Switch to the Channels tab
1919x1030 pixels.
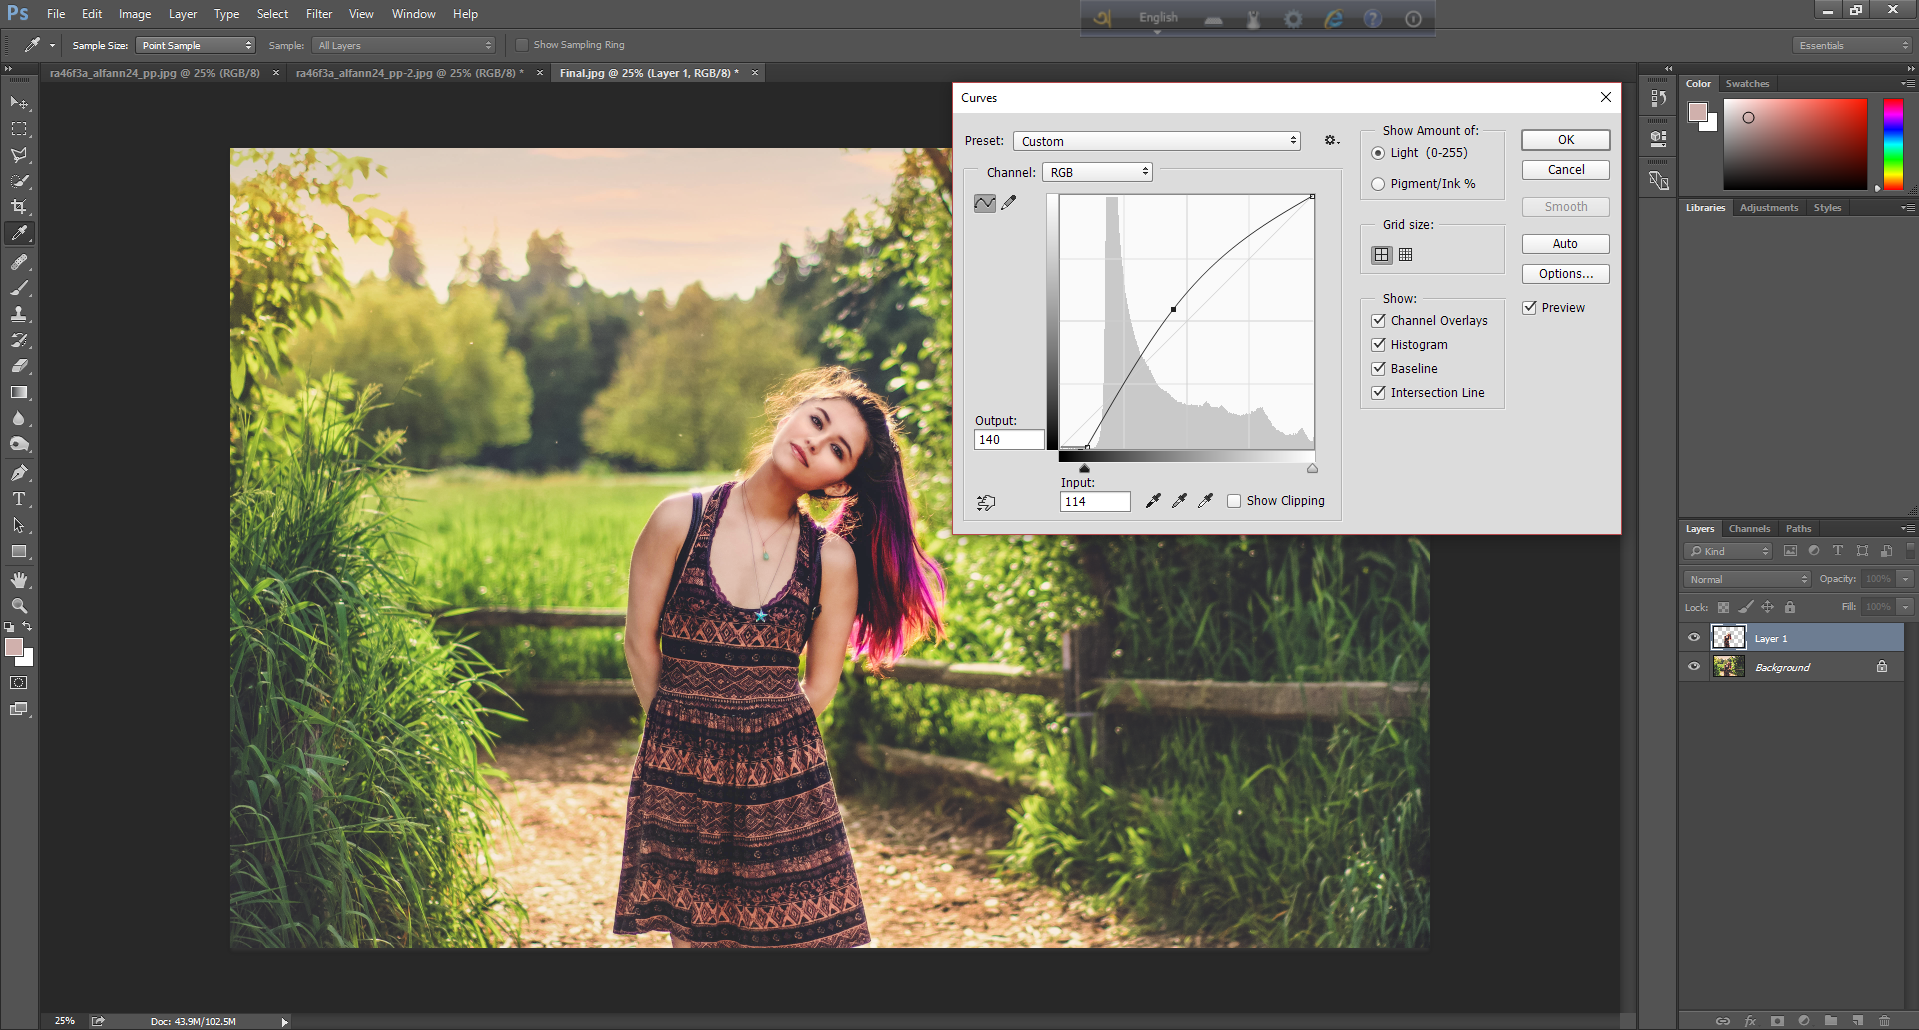click(x=1749, y=529)
